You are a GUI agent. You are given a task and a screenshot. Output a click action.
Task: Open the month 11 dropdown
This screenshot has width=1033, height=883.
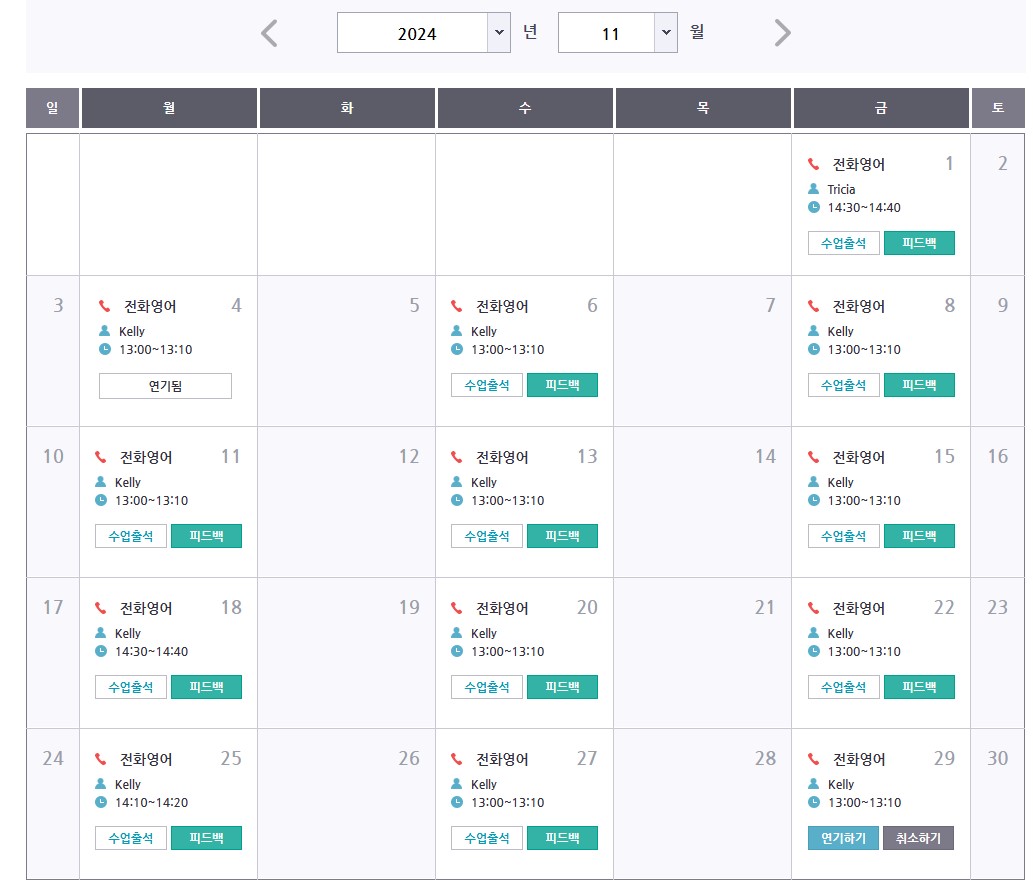(x=617, y=32)
